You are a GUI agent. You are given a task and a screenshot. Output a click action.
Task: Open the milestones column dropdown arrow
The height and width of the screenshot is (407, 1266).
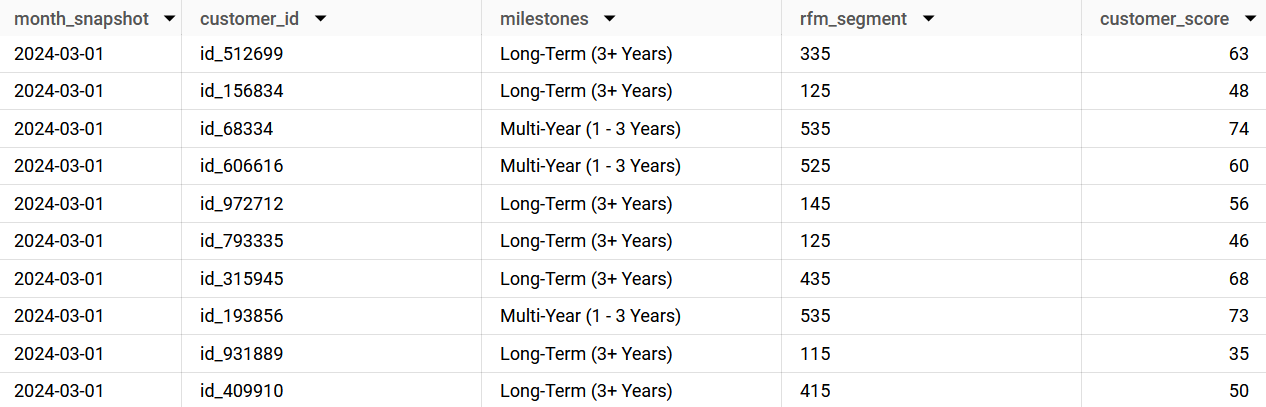tap(610, 19)
